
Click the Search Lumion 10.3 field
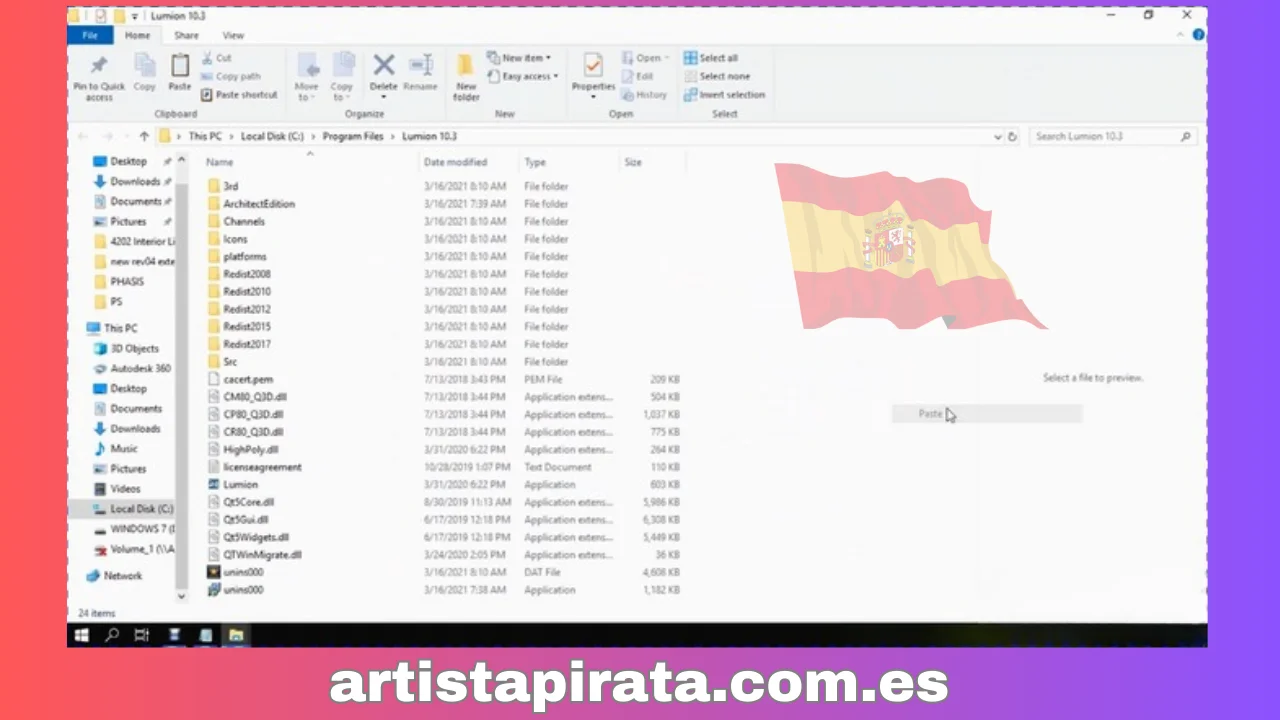(1112, 136)
